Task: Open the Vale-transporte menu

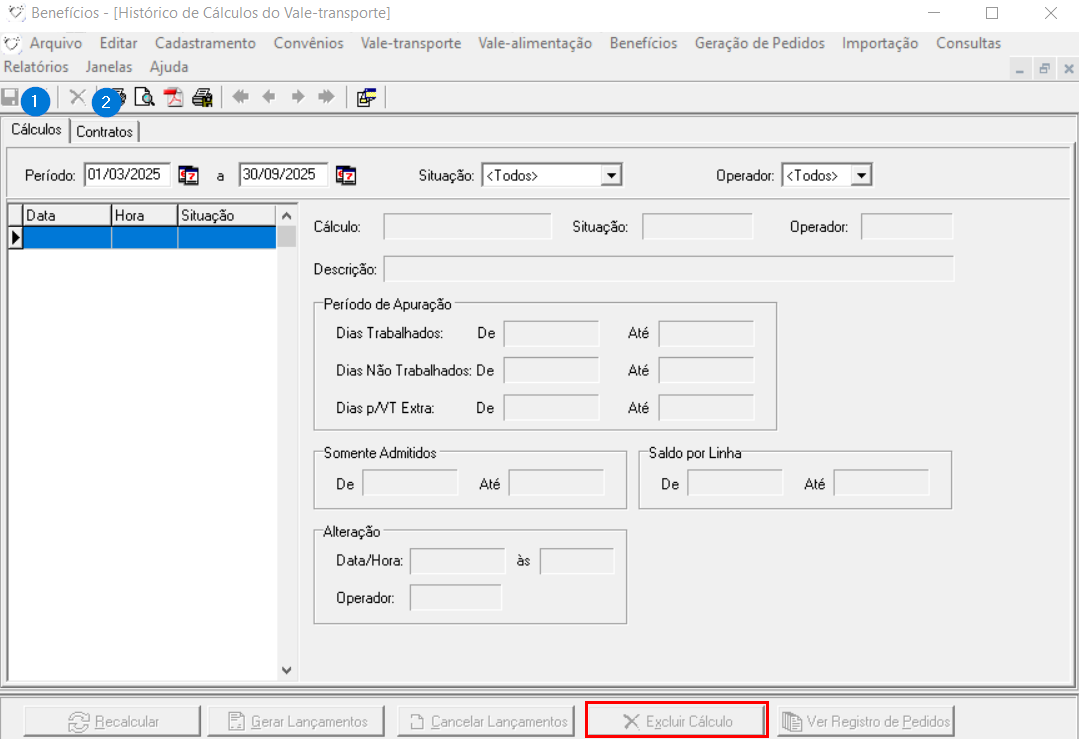Action: (x=411, y=43)
